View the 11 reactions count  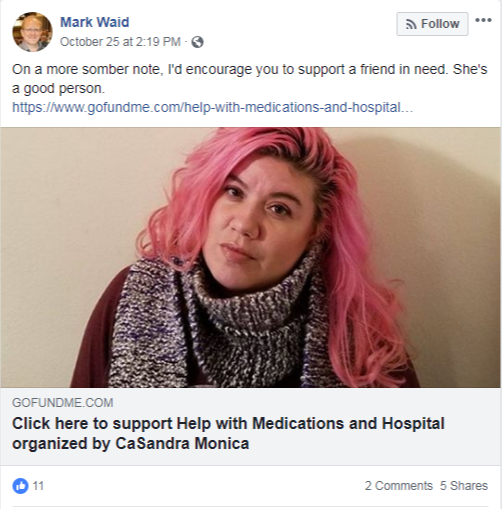pos(38,486)
